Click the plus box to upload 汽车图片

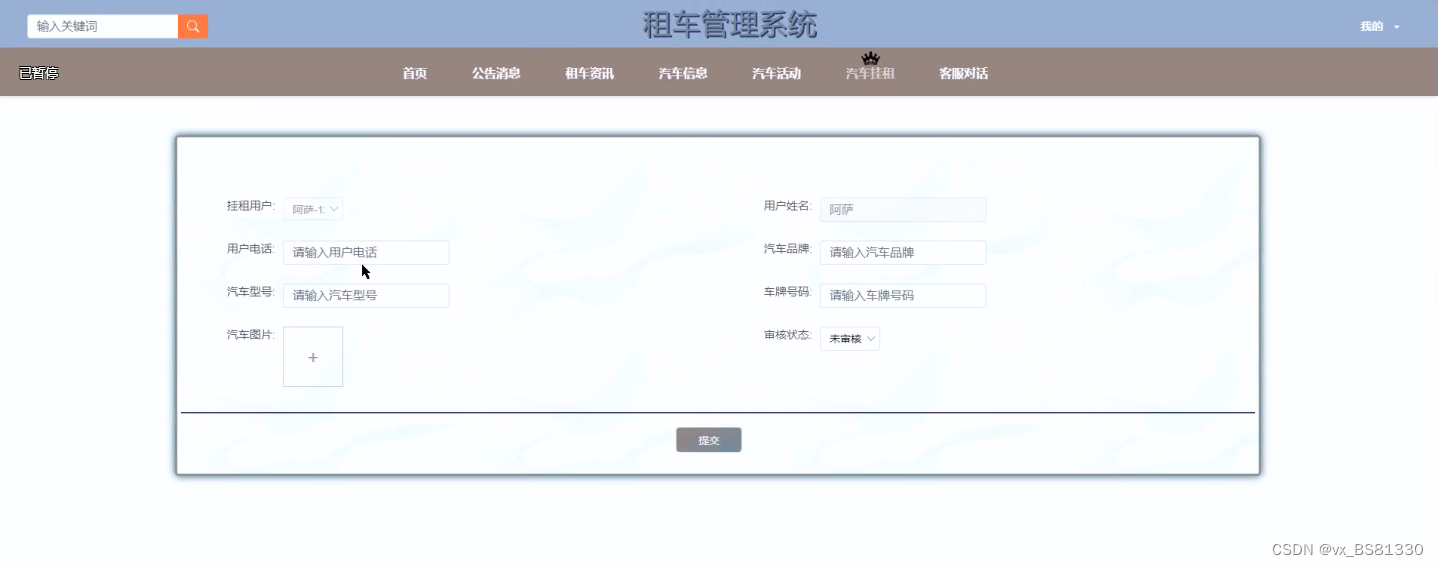tap(313, 356)
